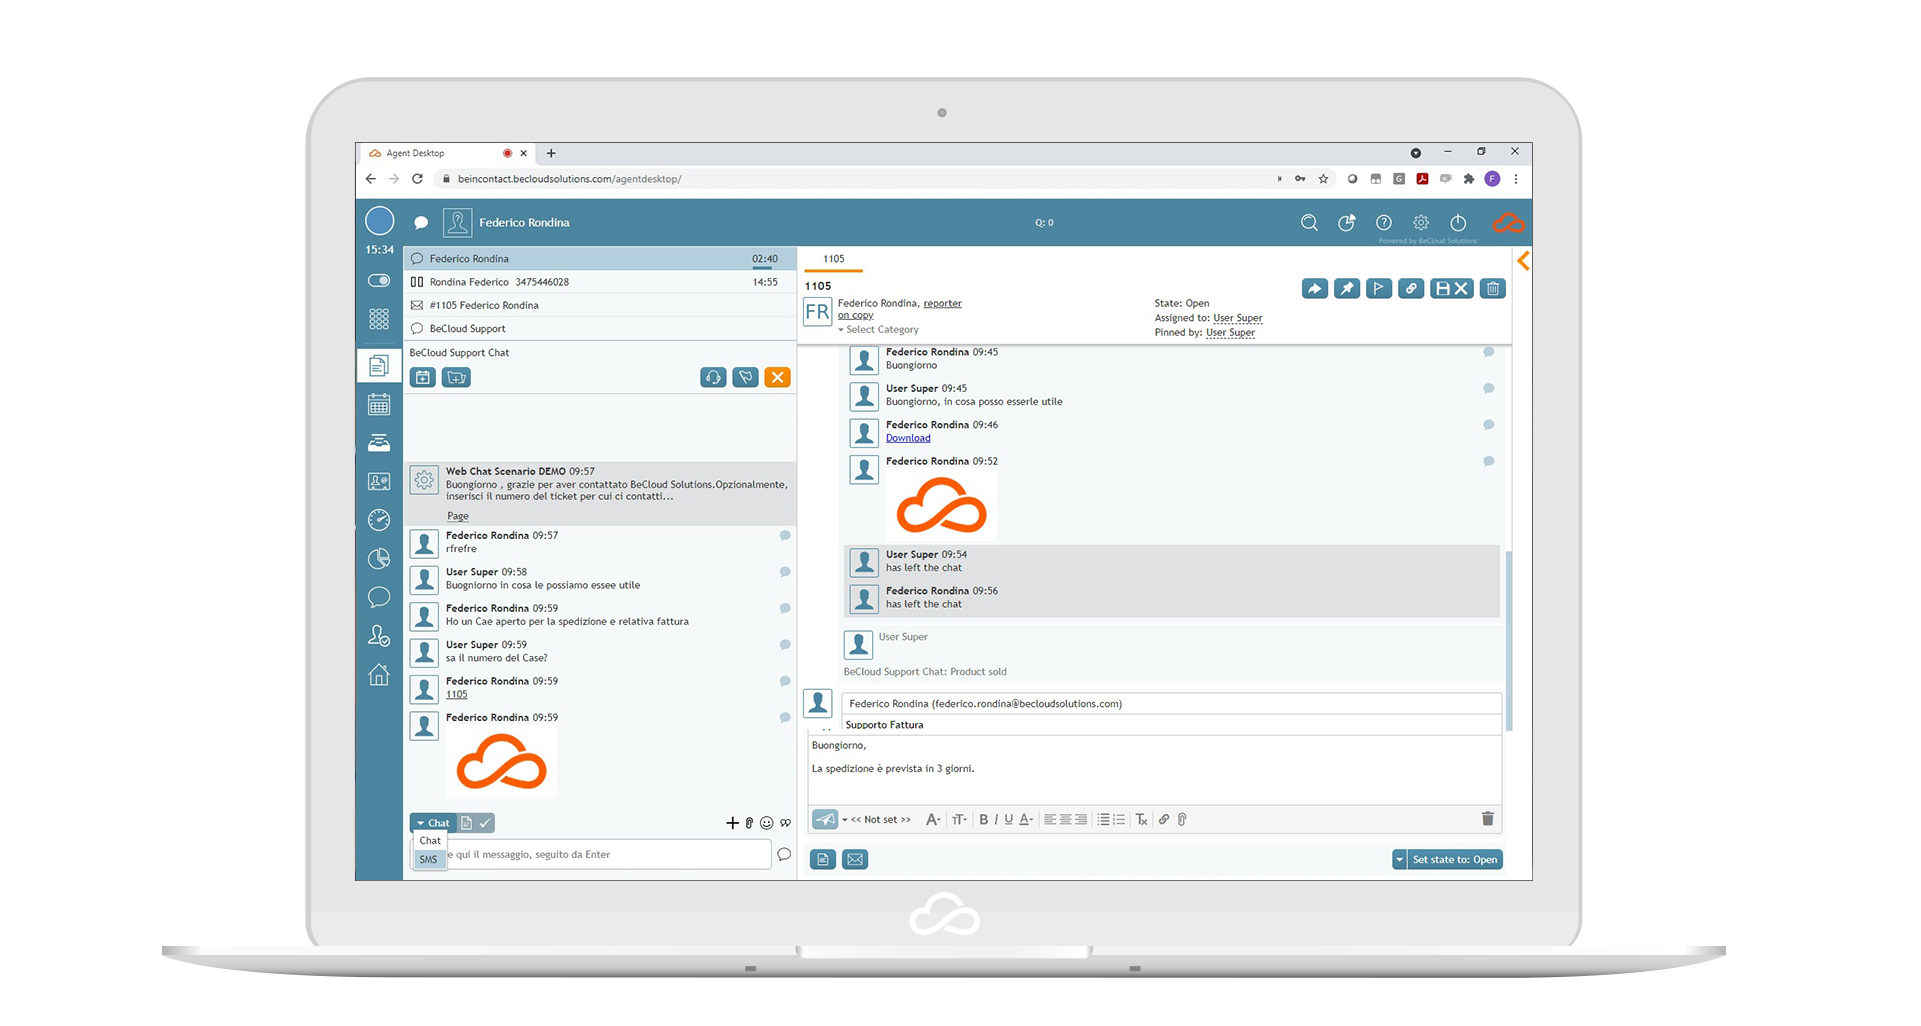
Task: Align the reply text to the right
Action: point(1080,820)
